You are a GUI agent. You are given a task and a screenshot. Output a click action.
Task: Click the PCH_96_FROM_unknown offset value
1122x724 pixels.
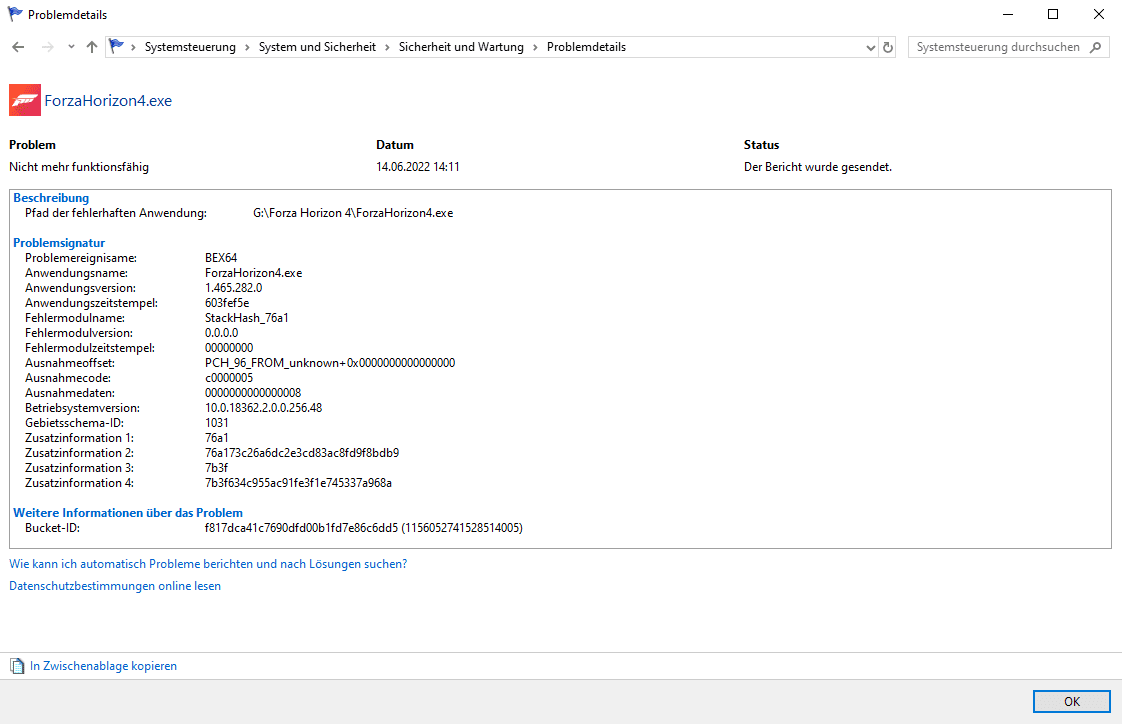click(330, 363)
